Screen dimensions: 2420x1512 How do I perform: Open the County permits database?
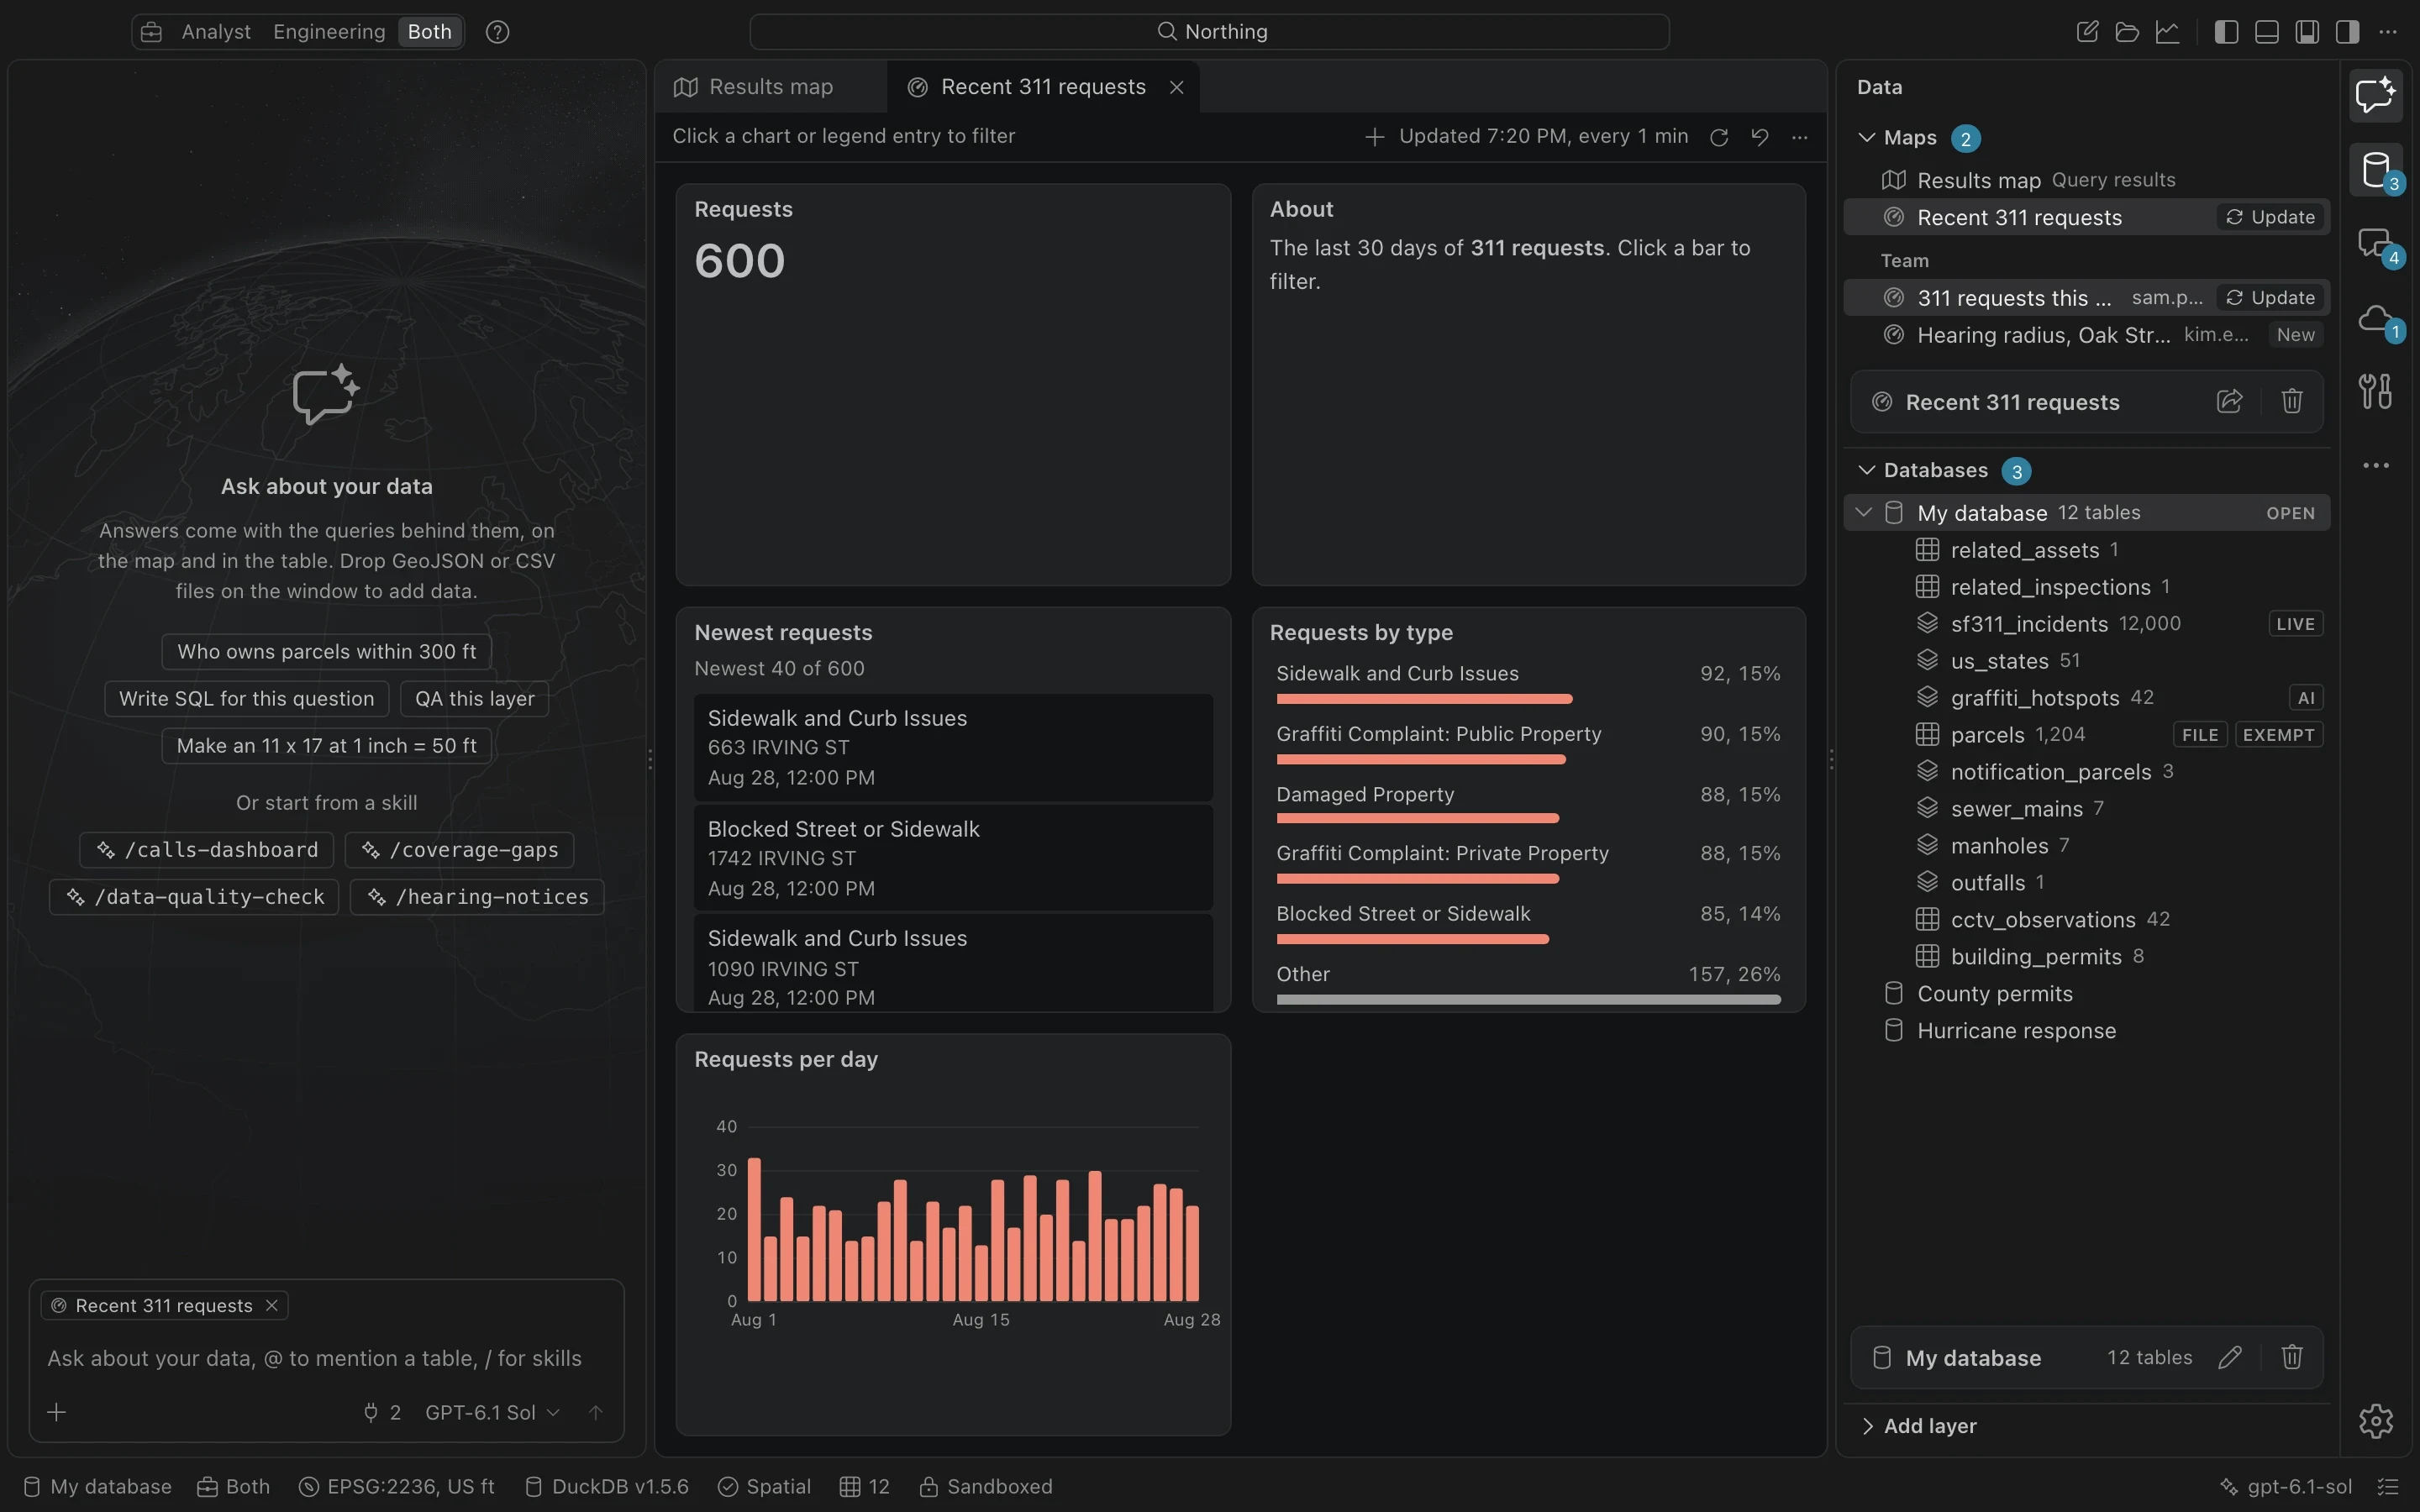(x=2086, y=993)
